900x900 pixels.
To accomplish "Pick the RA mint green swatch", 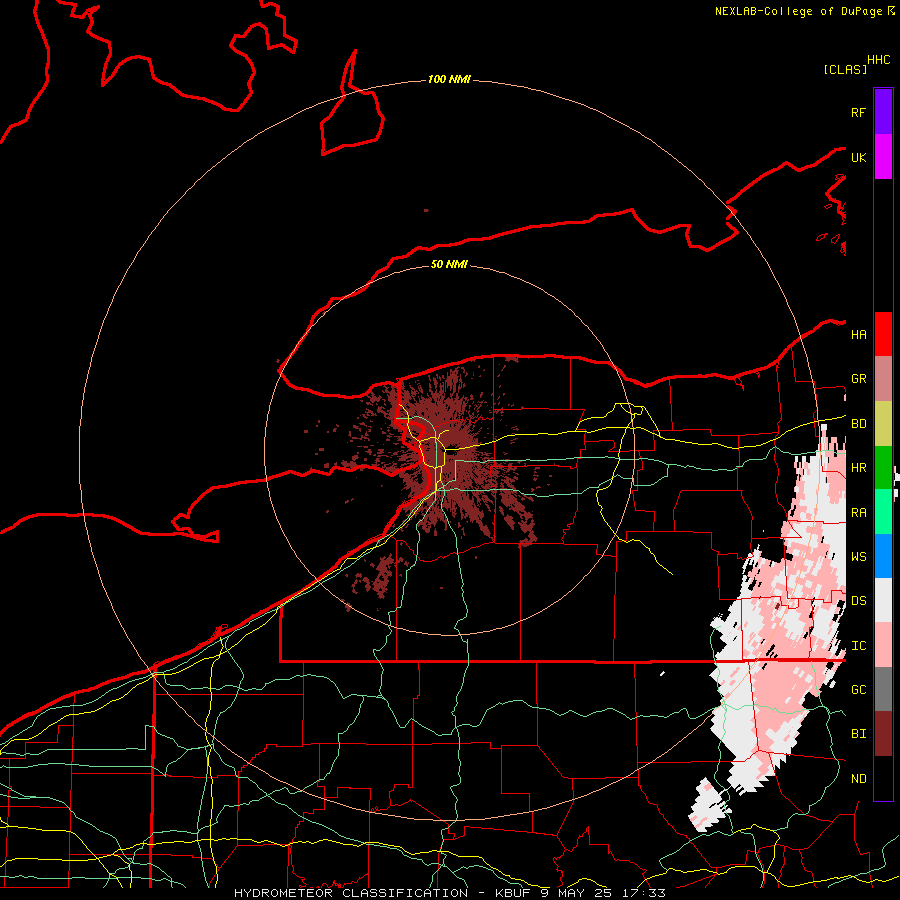I will 883,512.
